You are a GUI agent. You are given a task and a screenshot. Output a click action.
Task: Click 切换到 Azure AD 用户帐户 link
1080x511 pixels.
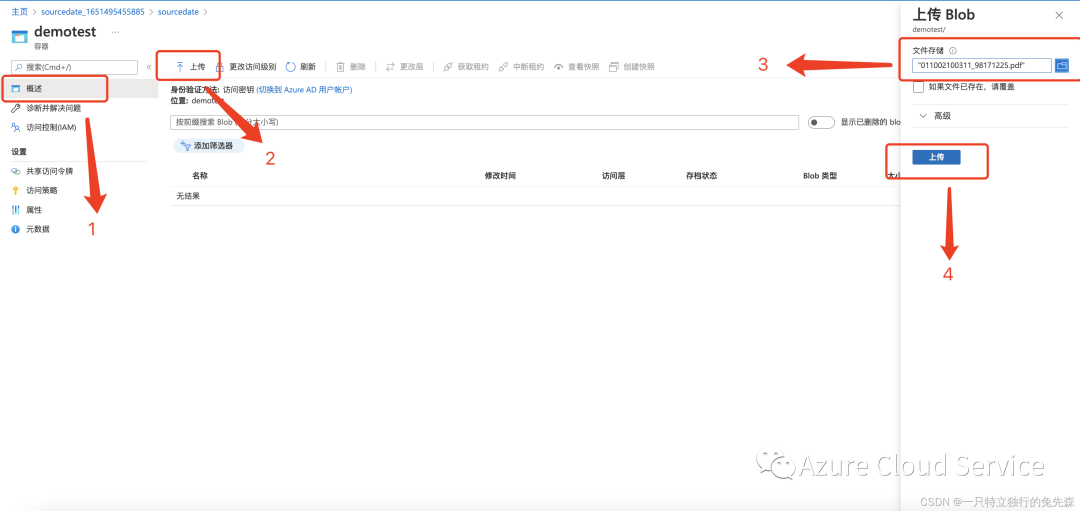[304, 90]
